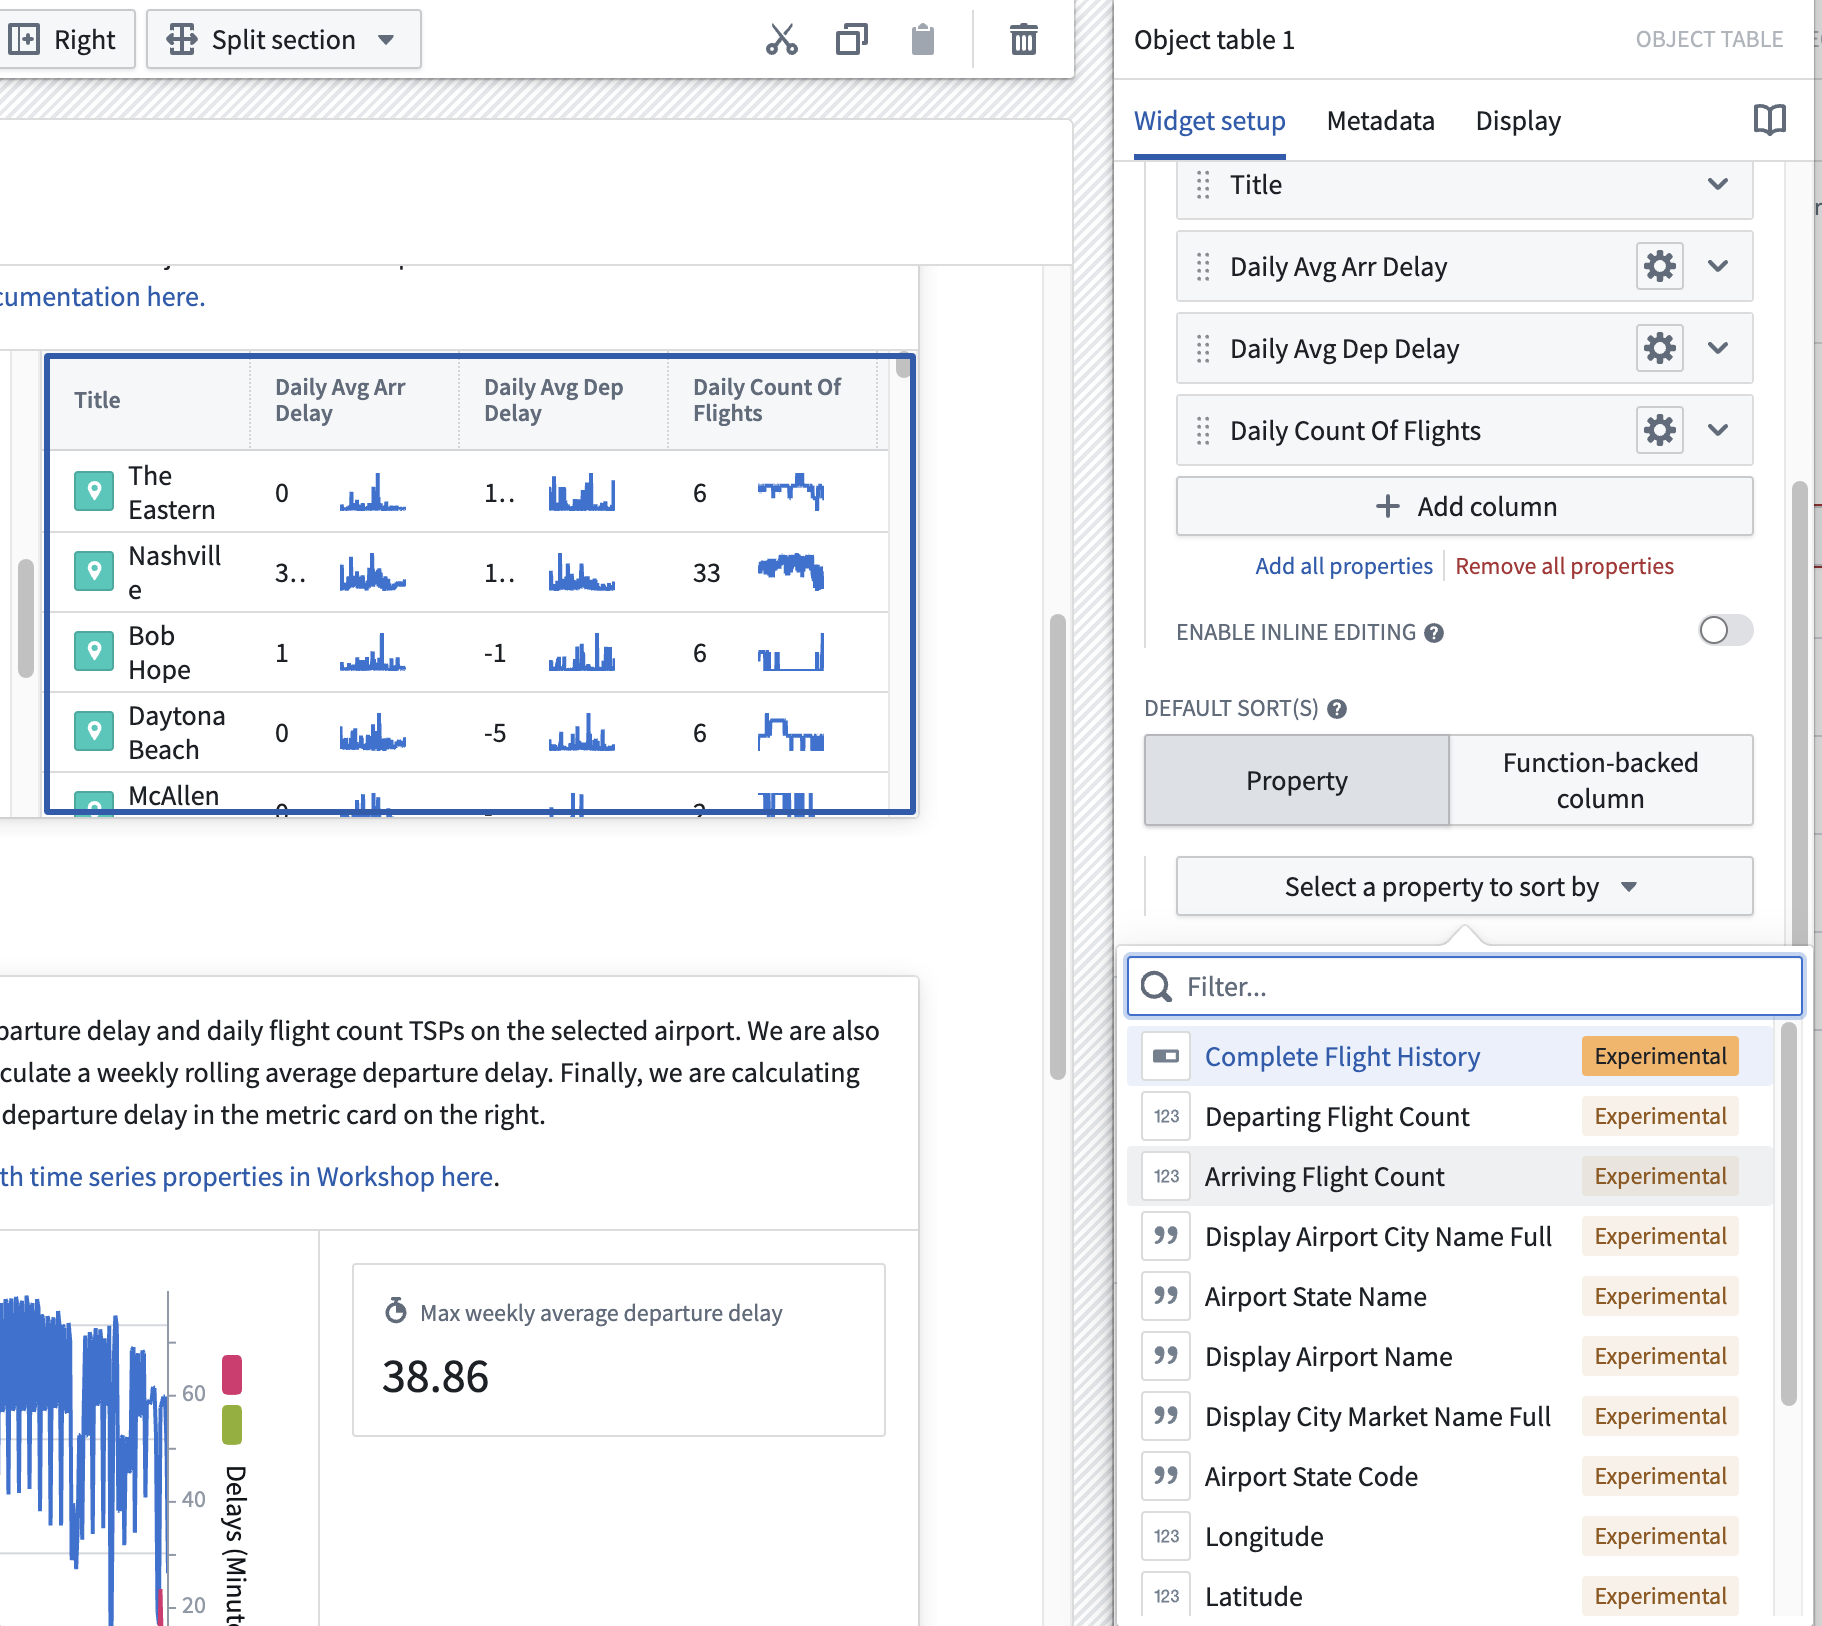Image resolution: width=1822 pixels, height=1626 pixels.
Task: Click the Filter search field
Action: tap(1464, 986)
